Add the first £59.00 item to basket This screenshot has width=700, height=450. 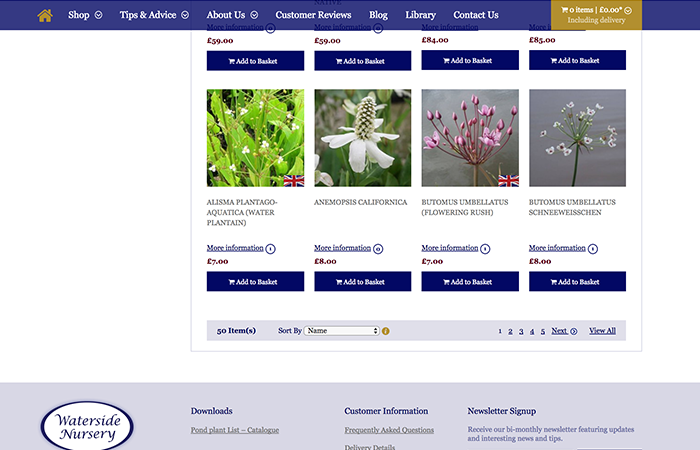coord(255,61)
